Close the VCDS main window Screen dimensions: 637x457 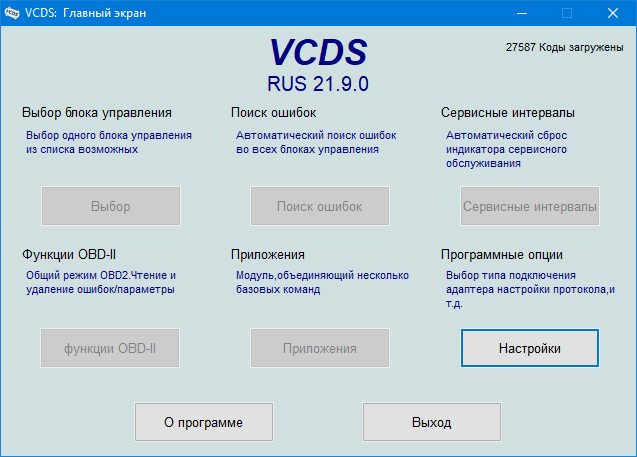tap(613, 13)
